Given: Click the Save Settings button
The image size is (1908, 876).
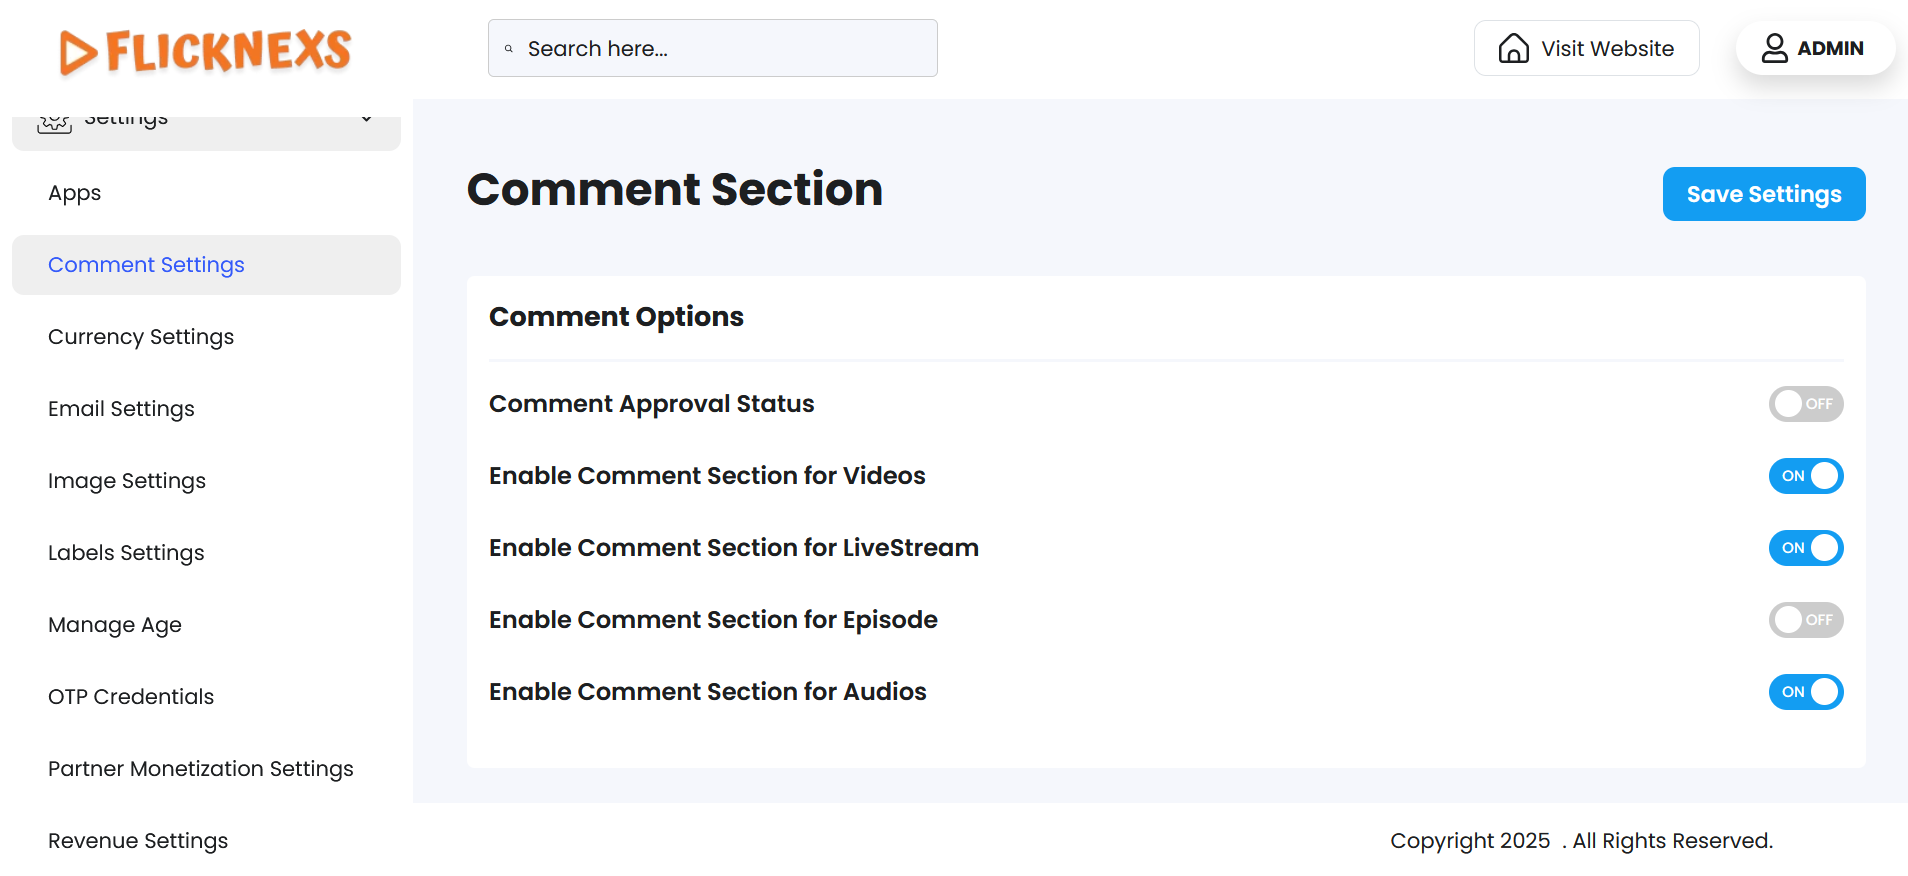Looking at the screenshot, I should point(1763,194).
